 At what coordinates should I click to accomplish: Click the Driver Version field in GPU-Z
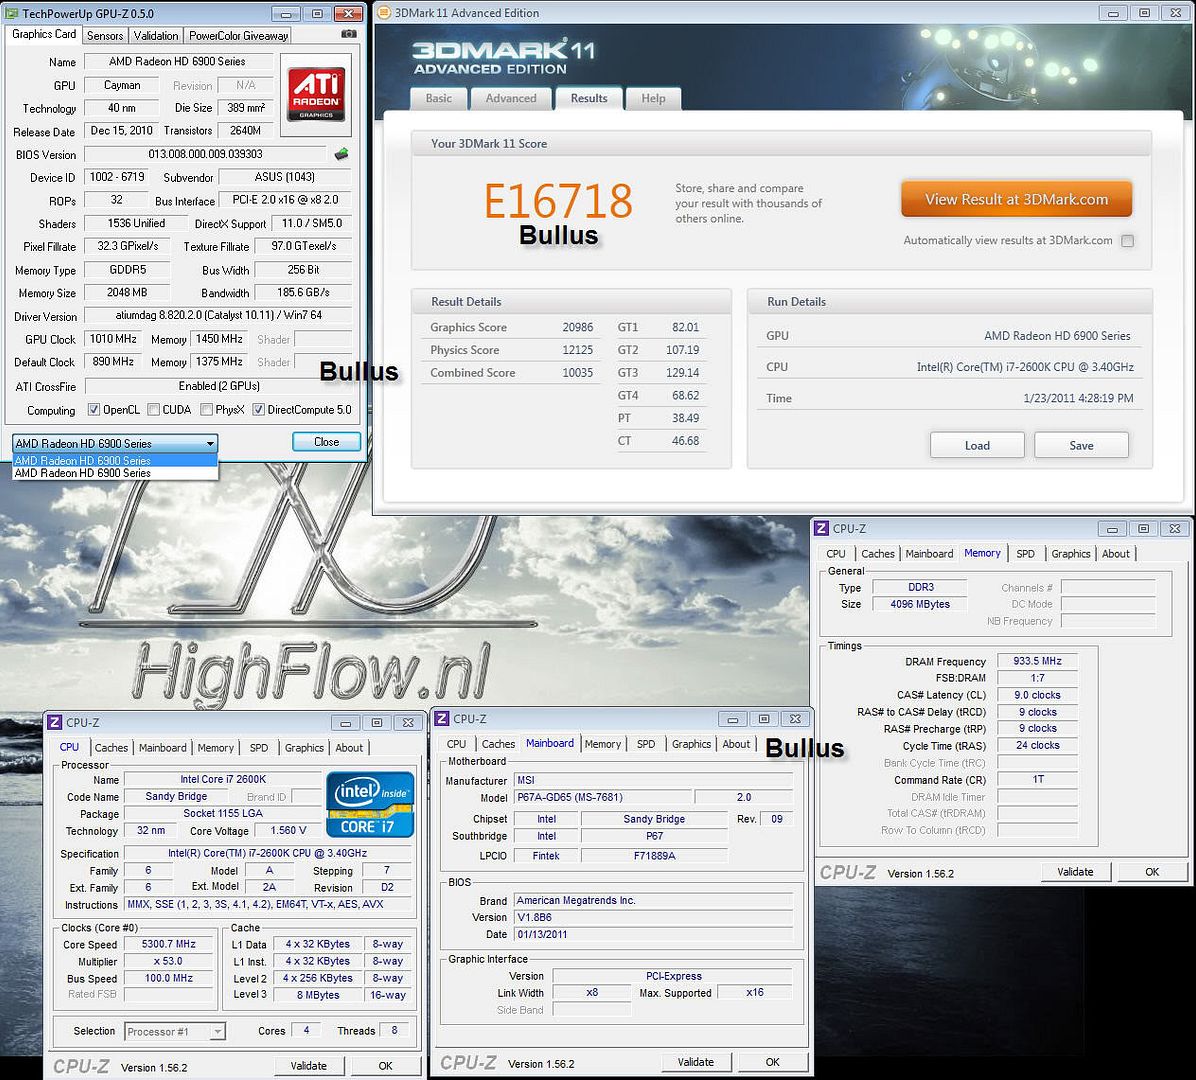pyautogui.click(x=218, y=315)
